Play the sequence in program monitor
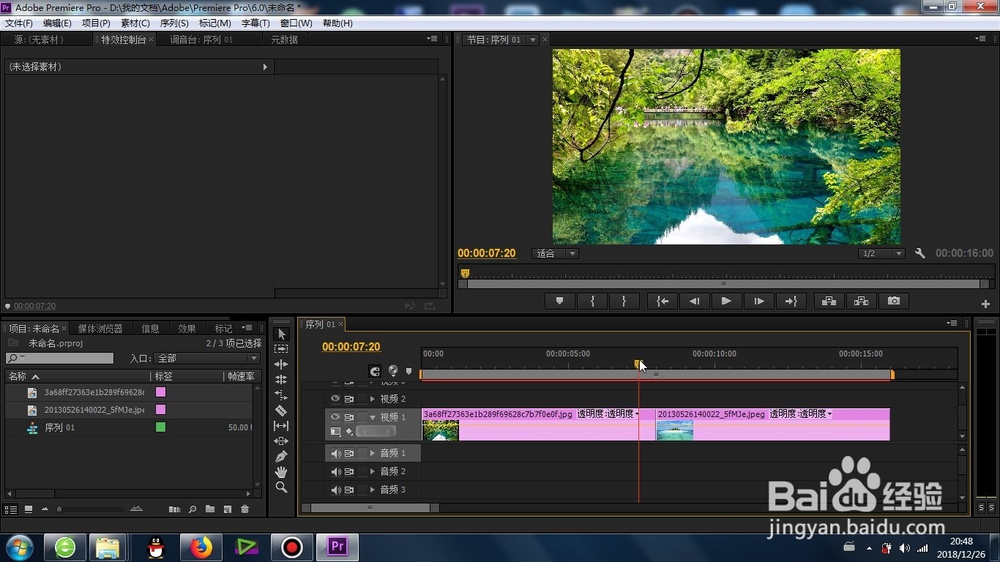The height and width of the screenshot is (562, 1000). click(x=726, y=301)
